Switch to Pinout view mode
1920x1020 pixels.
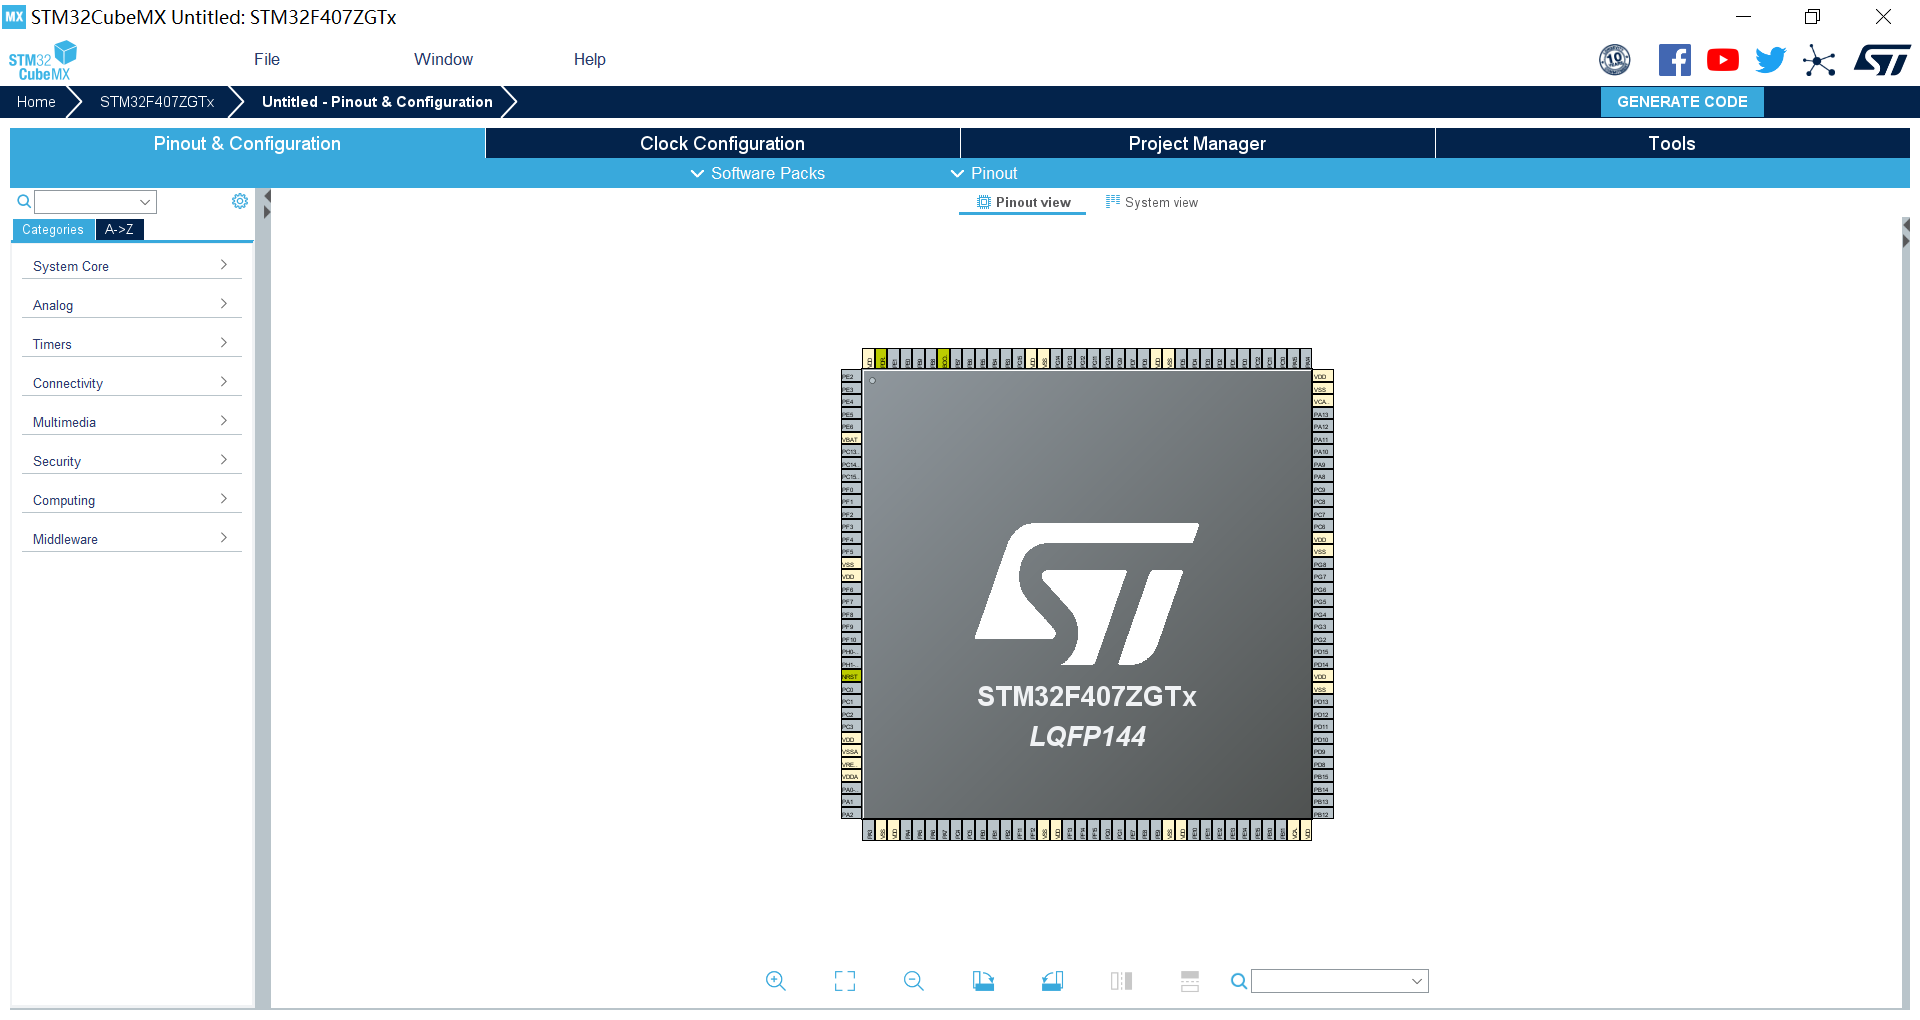[x=1022, y=202]
